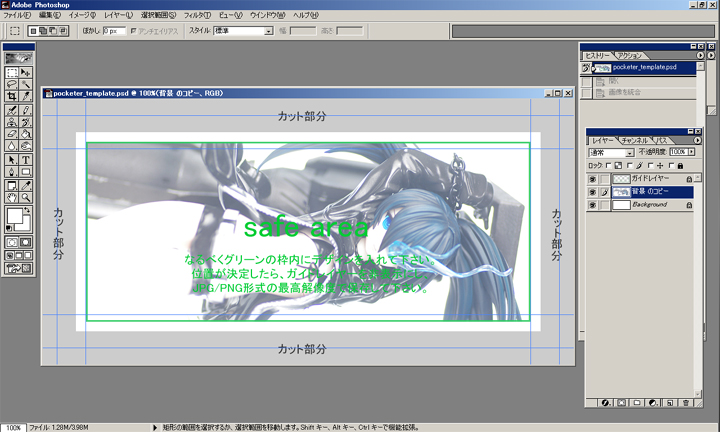Click the Jump to ImageReady button
720x432 pixels.
coord(18,269)
